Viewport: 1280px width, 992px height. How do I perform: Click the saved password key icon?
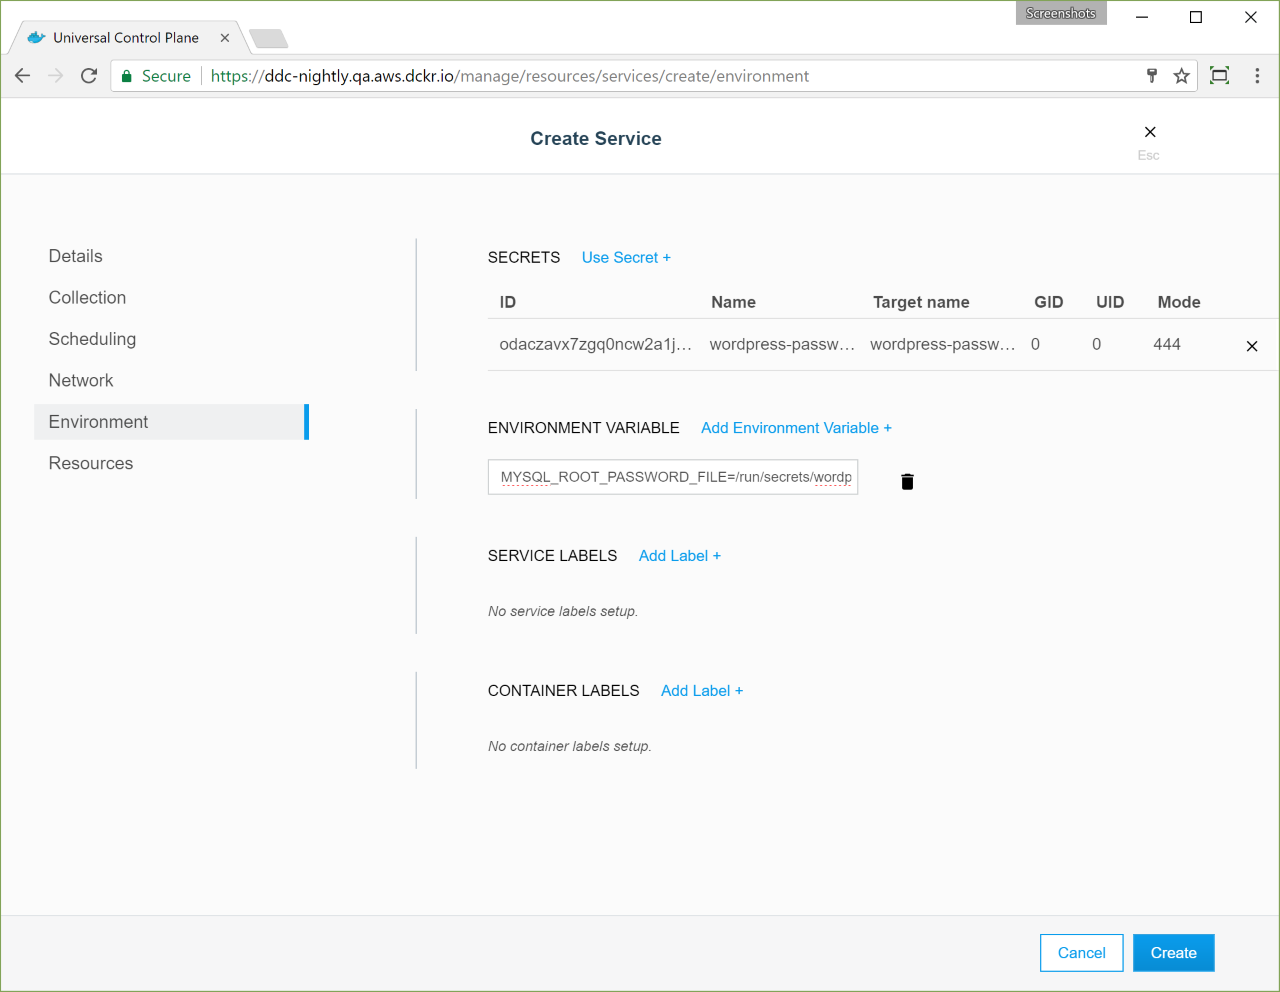(x=1152, y=76)
